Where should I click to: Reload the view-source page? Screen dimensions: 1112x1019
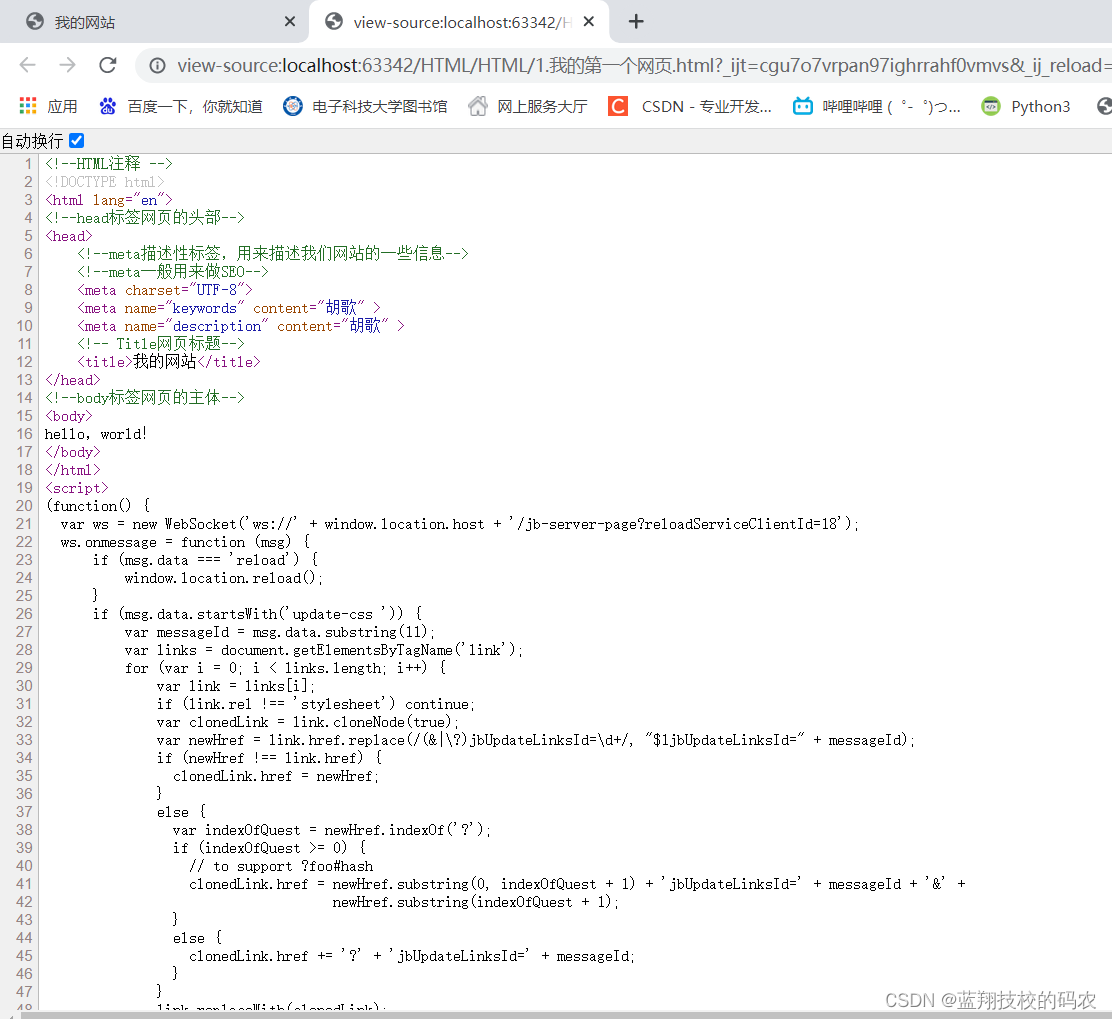pos(108,65)
